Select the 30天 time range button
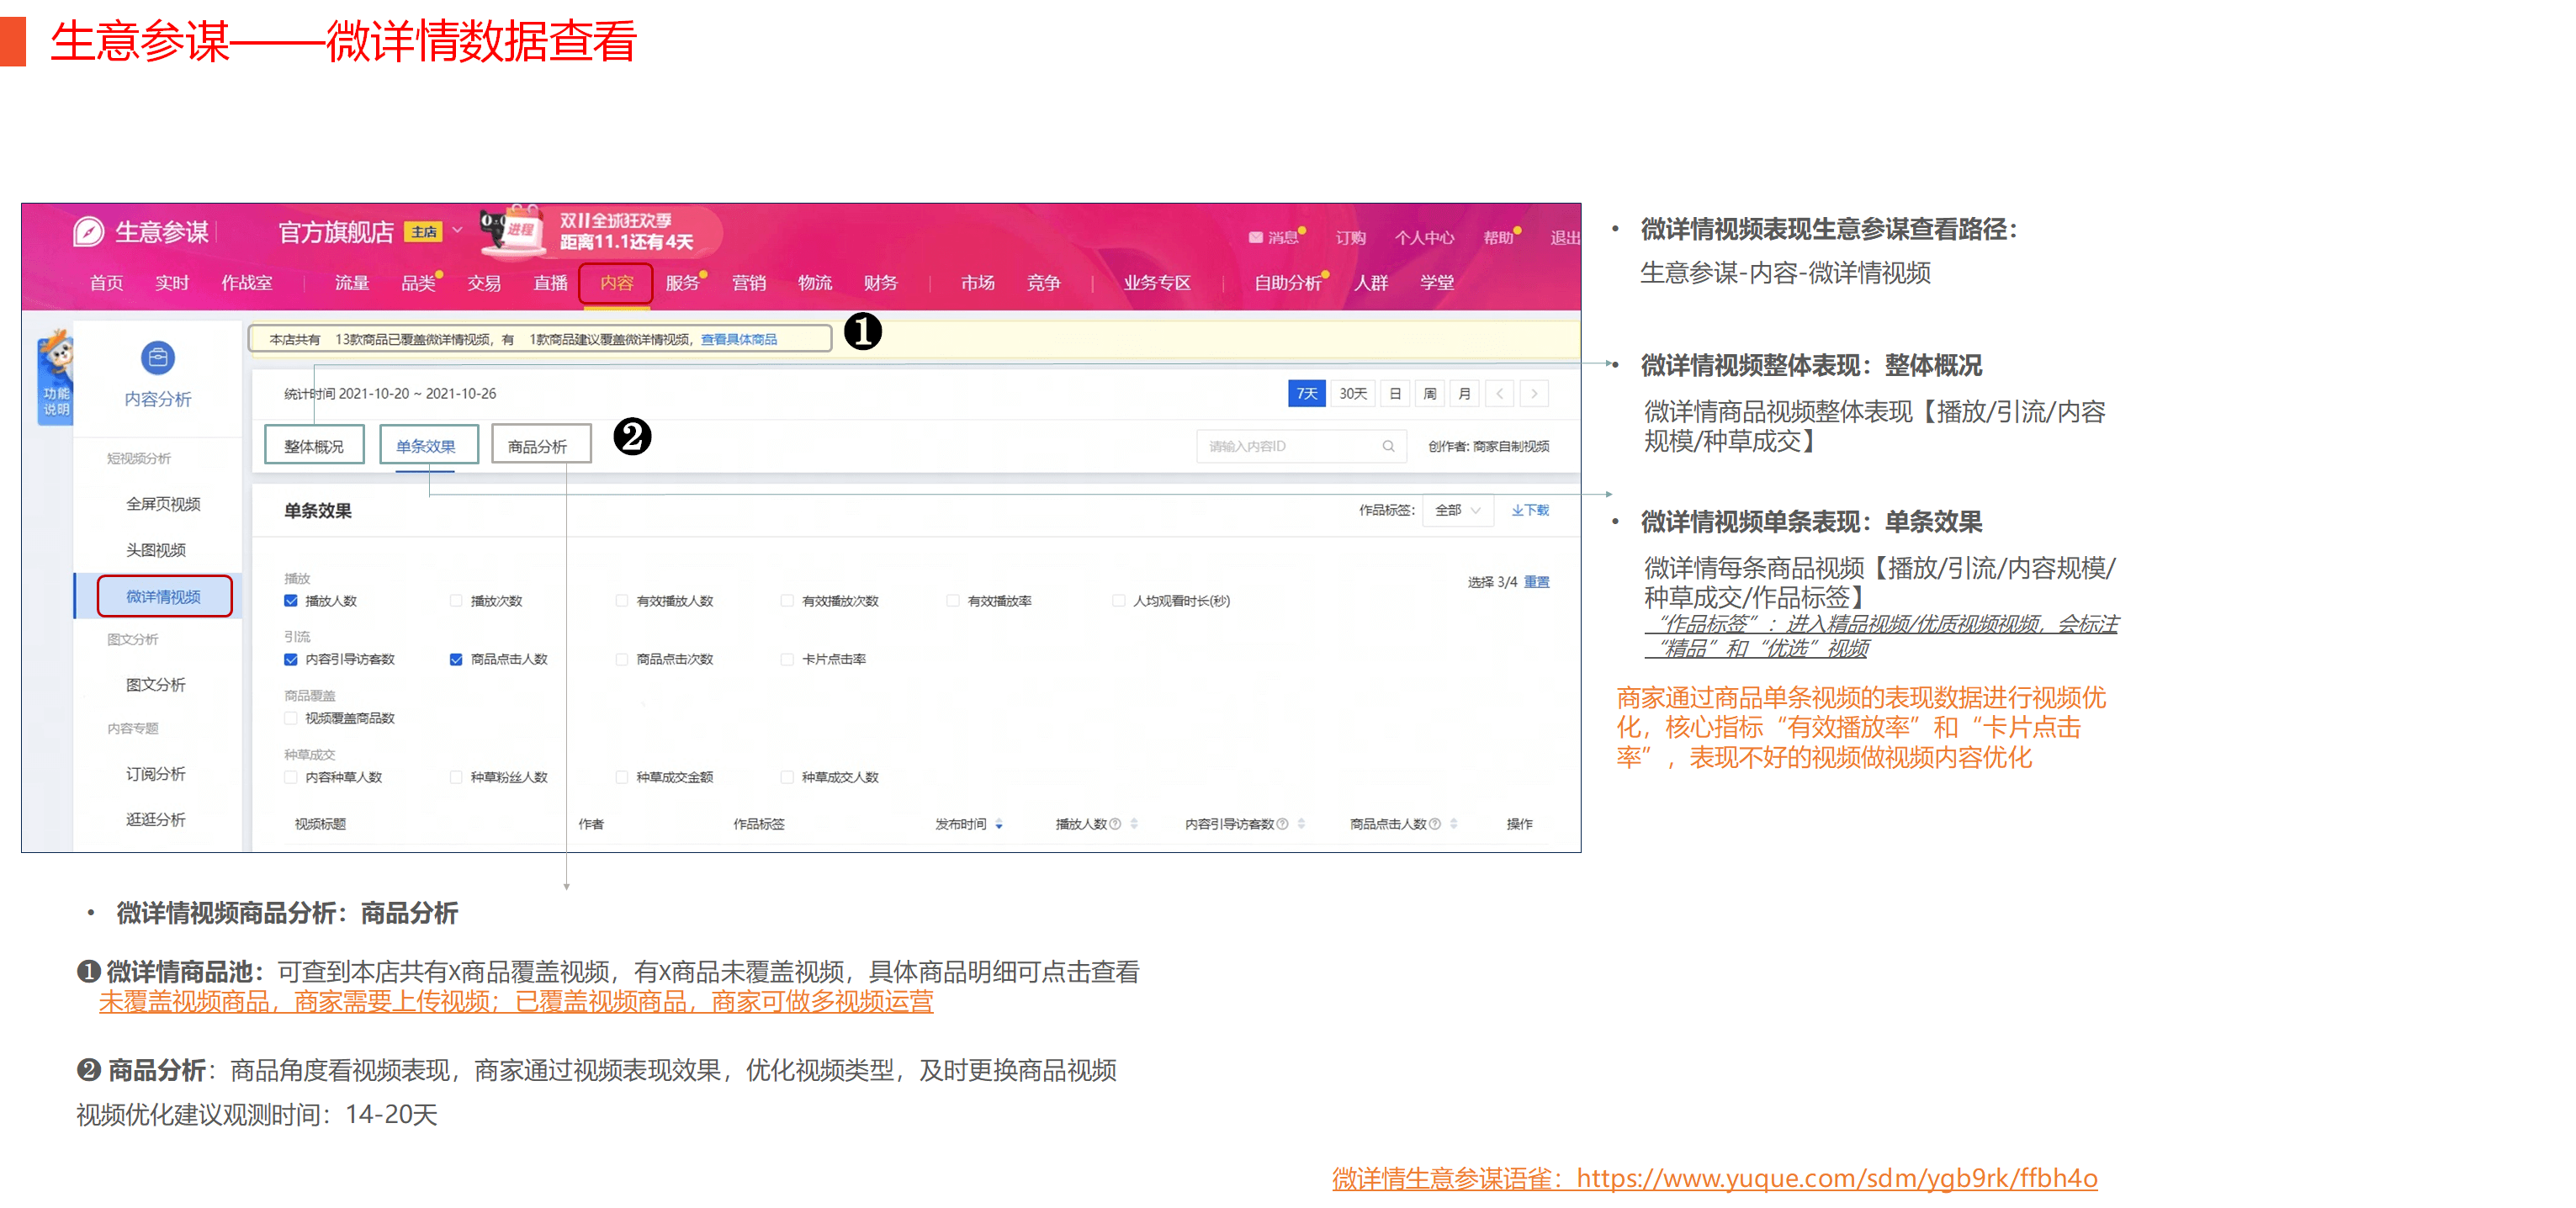 click(1352, 394)
